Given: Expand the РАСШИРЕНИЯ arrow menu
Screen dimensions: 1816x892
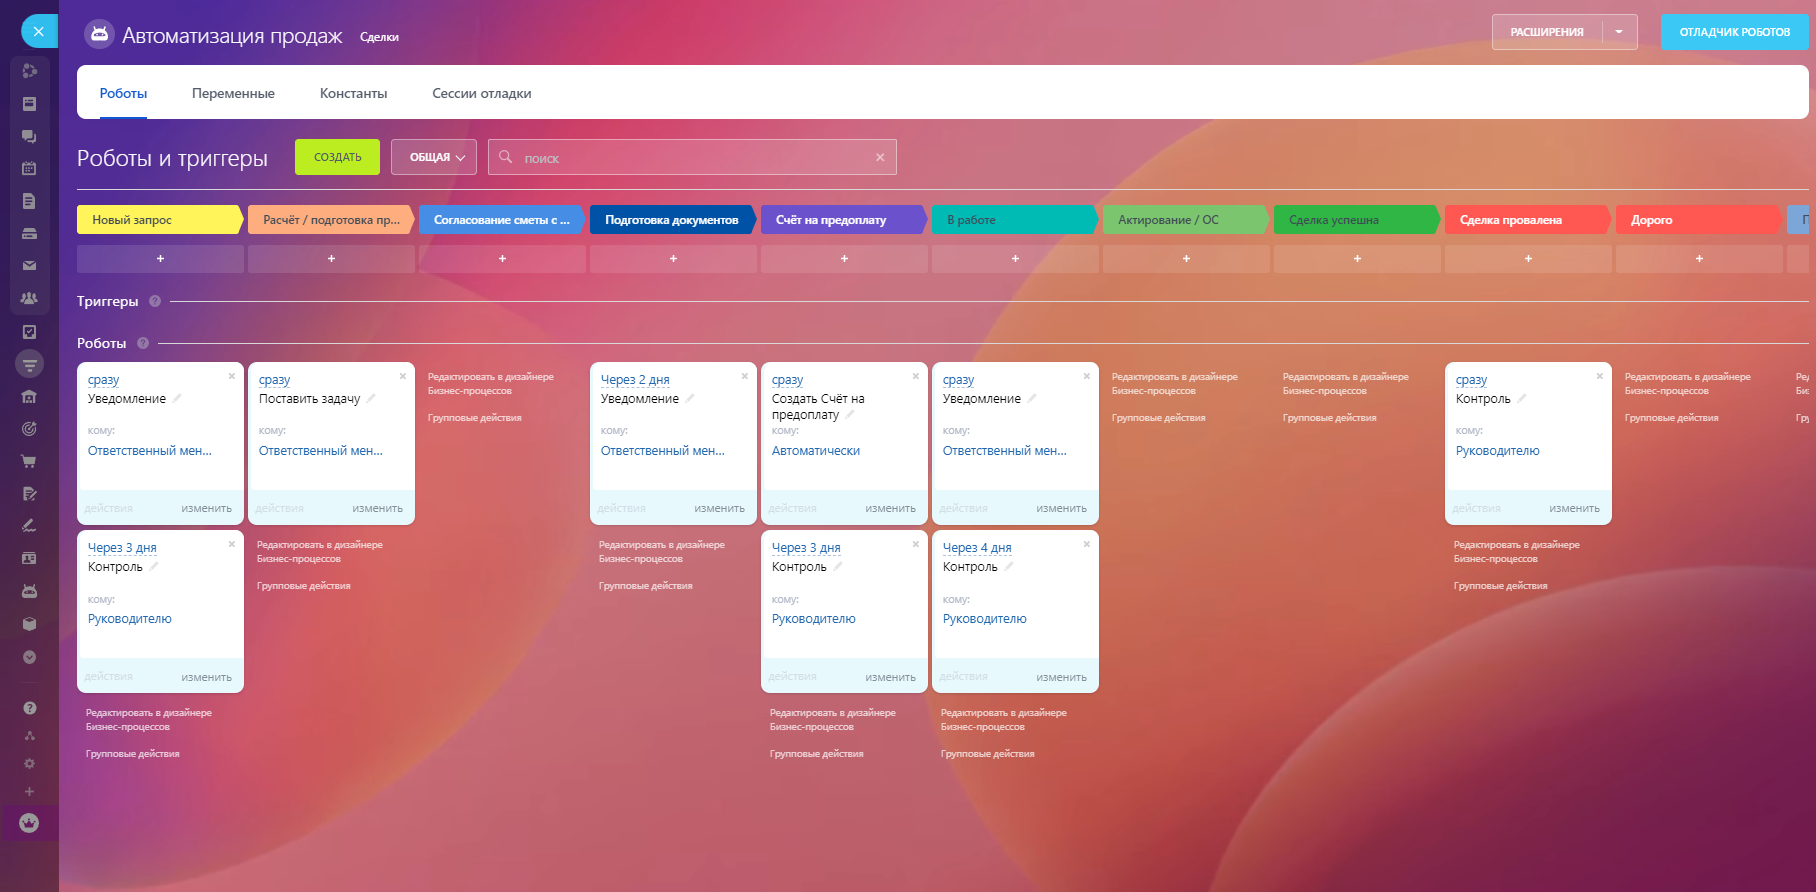Looking at the screenshot, I should (x=1619, y=32).
